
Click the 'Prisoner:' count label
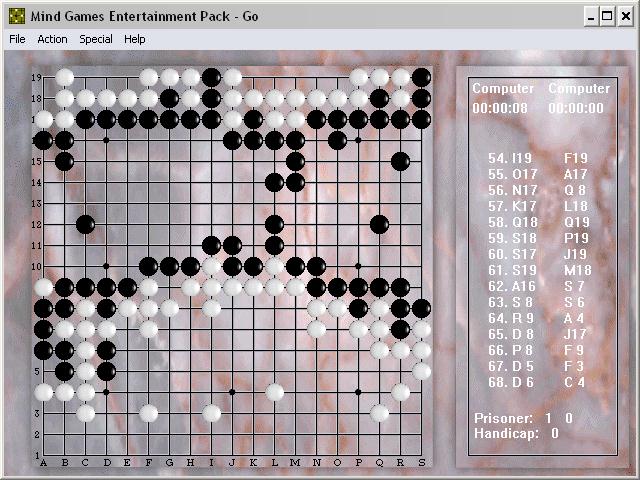pyautogui.click(x=503, y=418)
